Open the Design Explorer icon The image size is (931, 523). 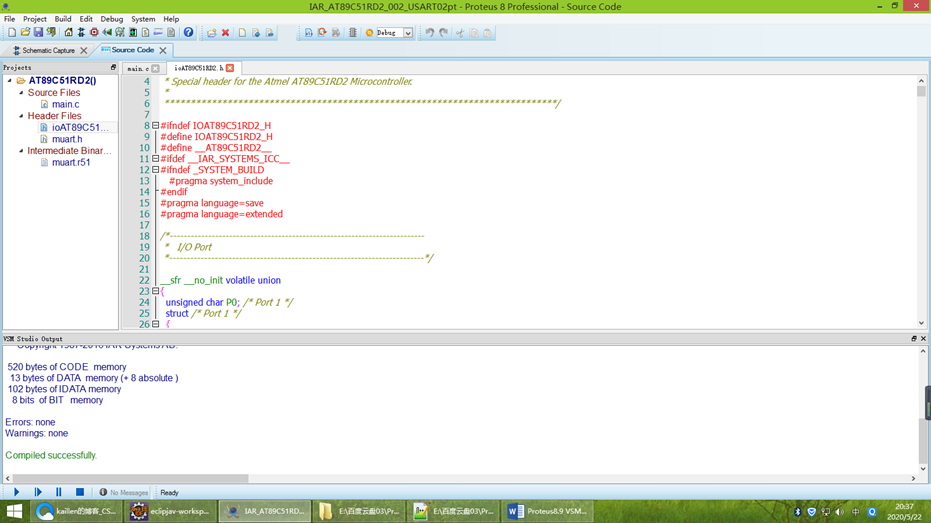(x=133, y=33)
